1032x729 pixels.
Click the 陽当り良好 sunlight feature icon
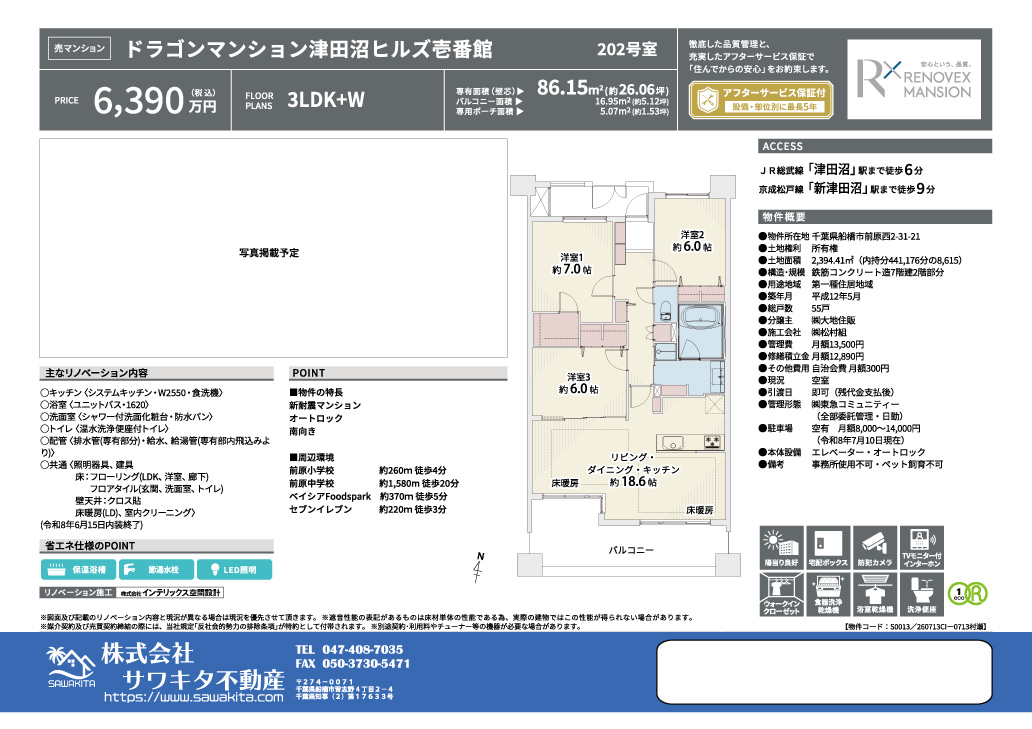pyautogui.click(x=781, y=547)
